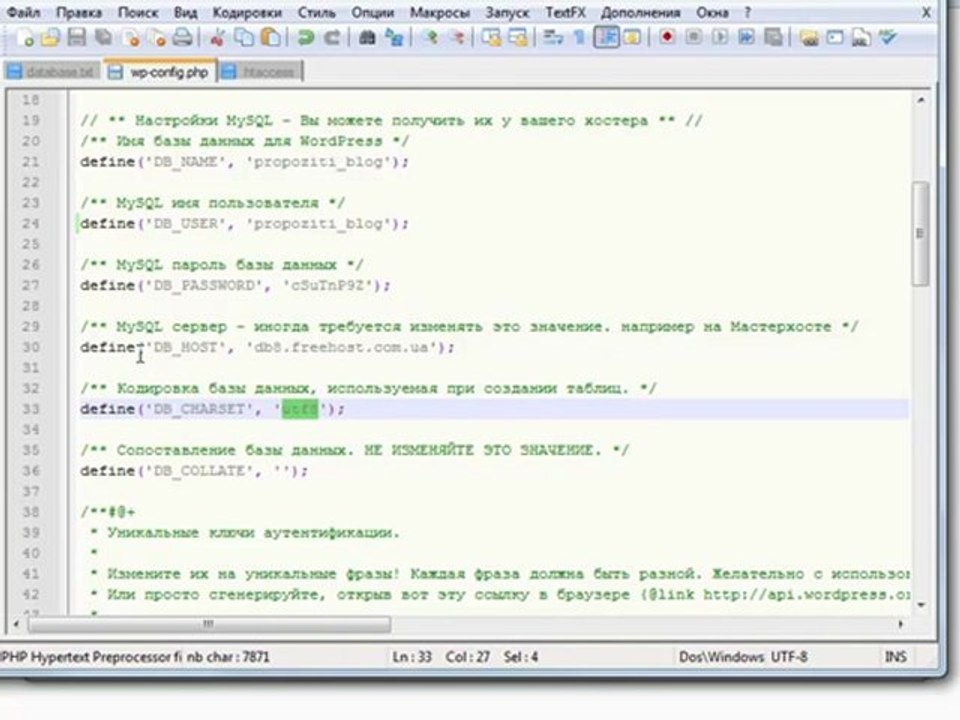The height and width of the screenshot is (720, 960).
Task: Toggle synchronized vertical scrolling
Action: tap(491, 38)
